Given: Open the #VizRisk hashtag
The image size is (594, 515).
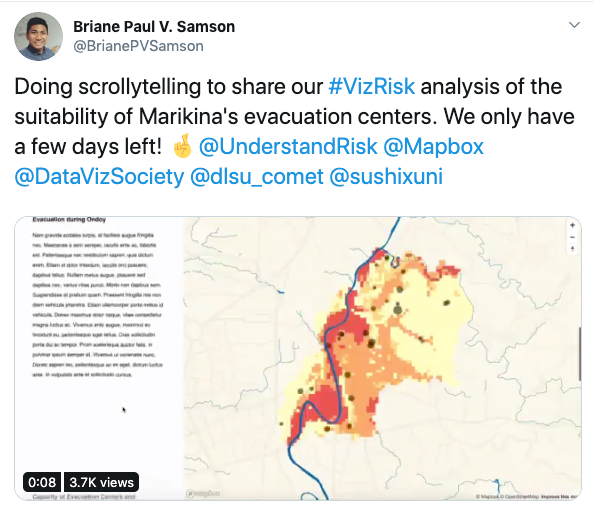Looking at the screenshot, I should (372, 86).
